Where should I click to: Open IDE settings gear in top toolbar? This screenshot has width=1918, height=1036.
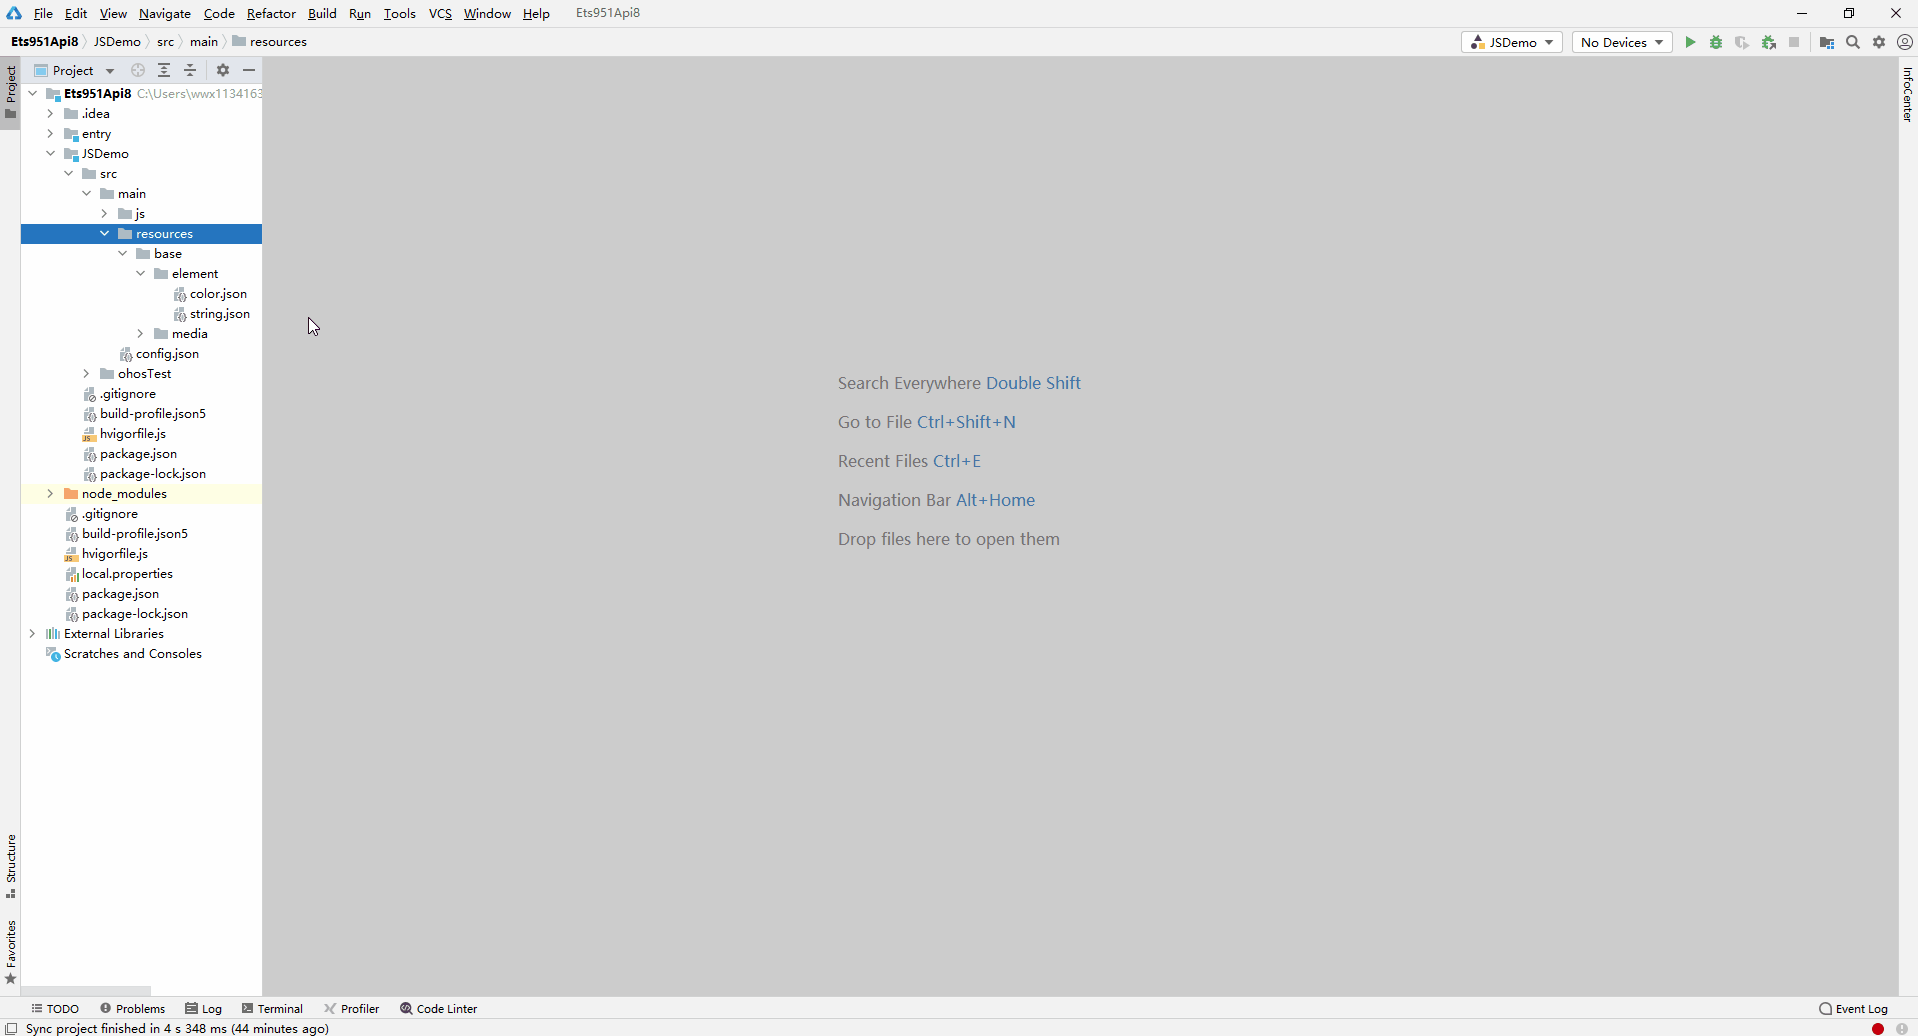click(x=1879, y=42)
